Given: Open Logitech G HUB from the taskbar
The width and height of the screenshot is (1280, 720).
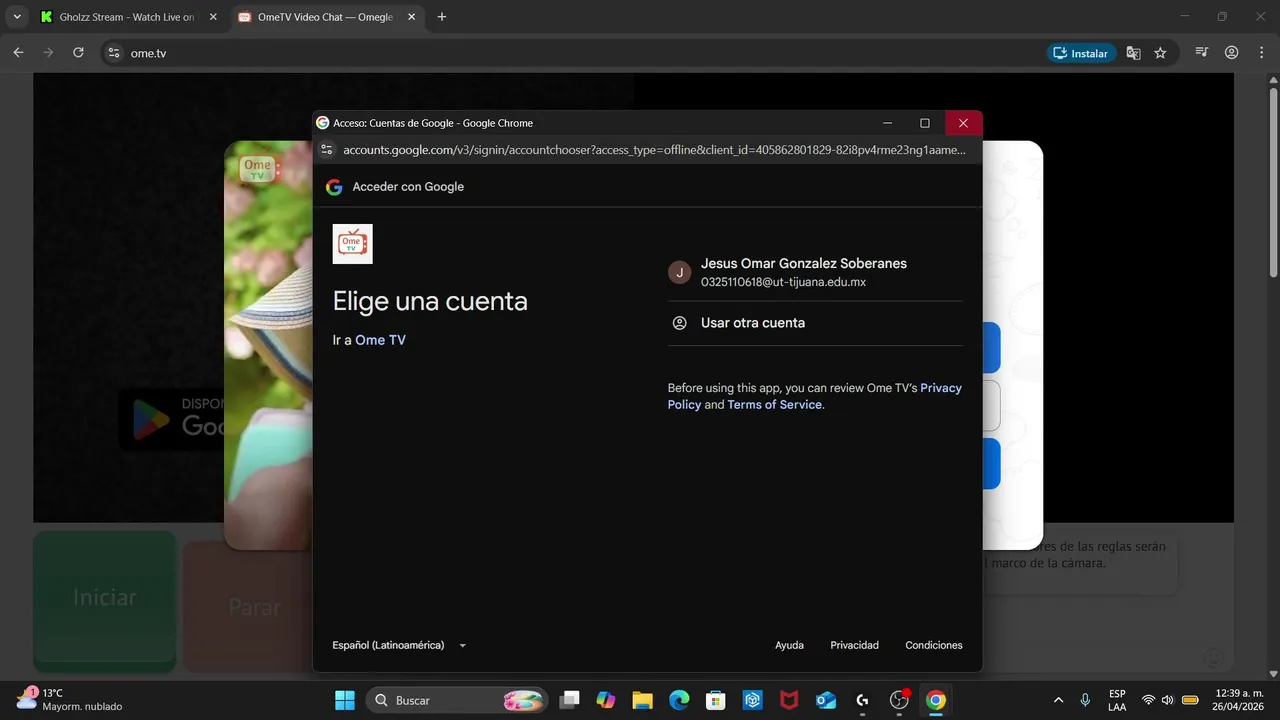Looking at the screenshot, I should coord(862,700).
